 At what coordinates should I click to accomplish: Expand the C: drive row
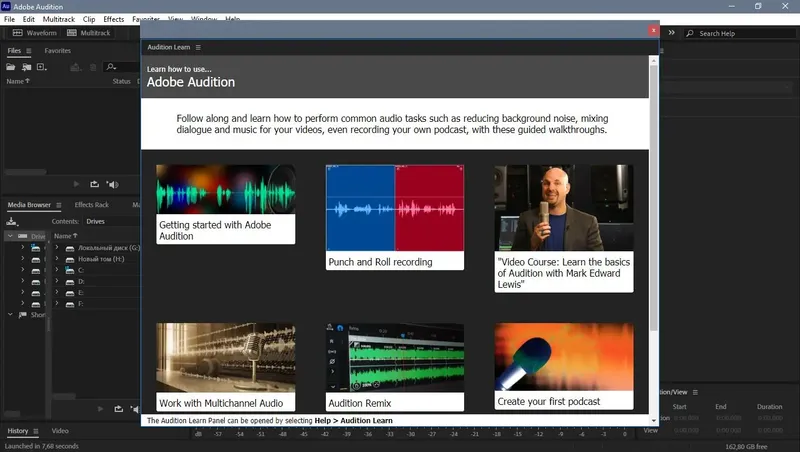click(x=57, y=270)
